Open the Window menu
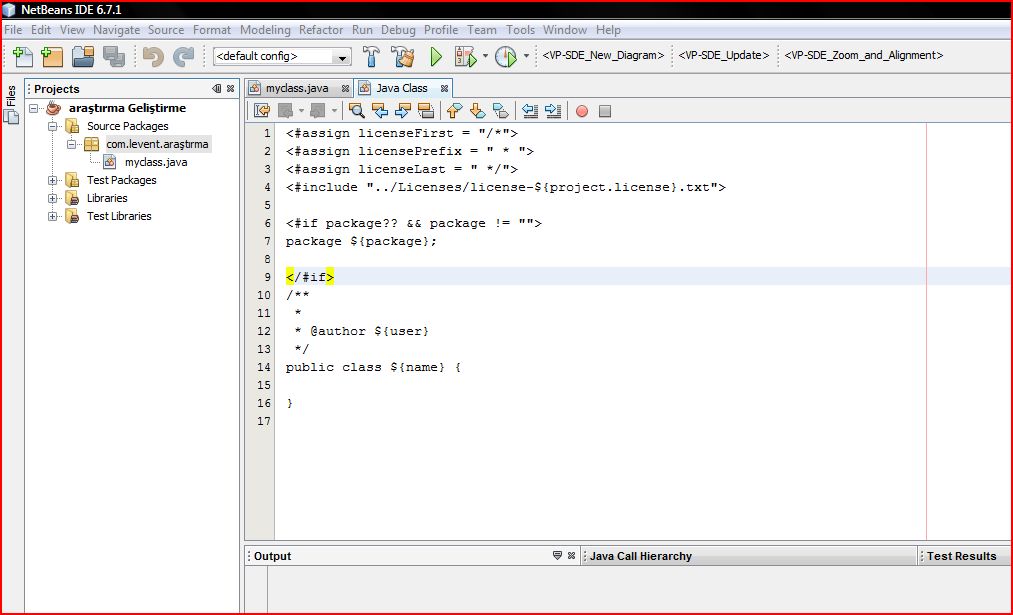1013x615 pixels. pyautogui.click(x=565, y=30)
